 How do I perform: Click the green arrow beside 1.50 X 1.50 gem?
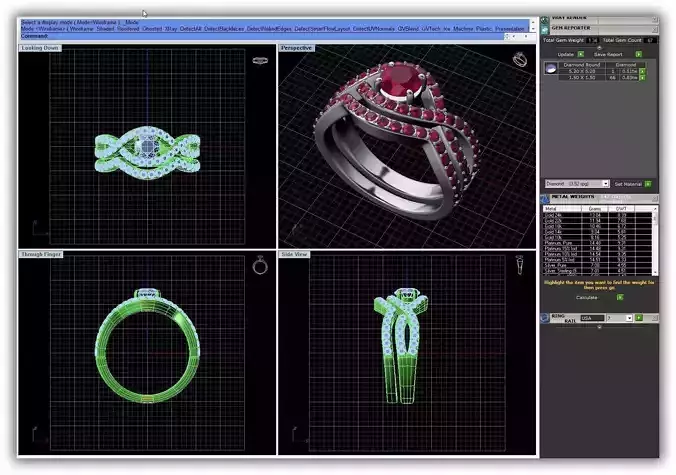(642, 78)
